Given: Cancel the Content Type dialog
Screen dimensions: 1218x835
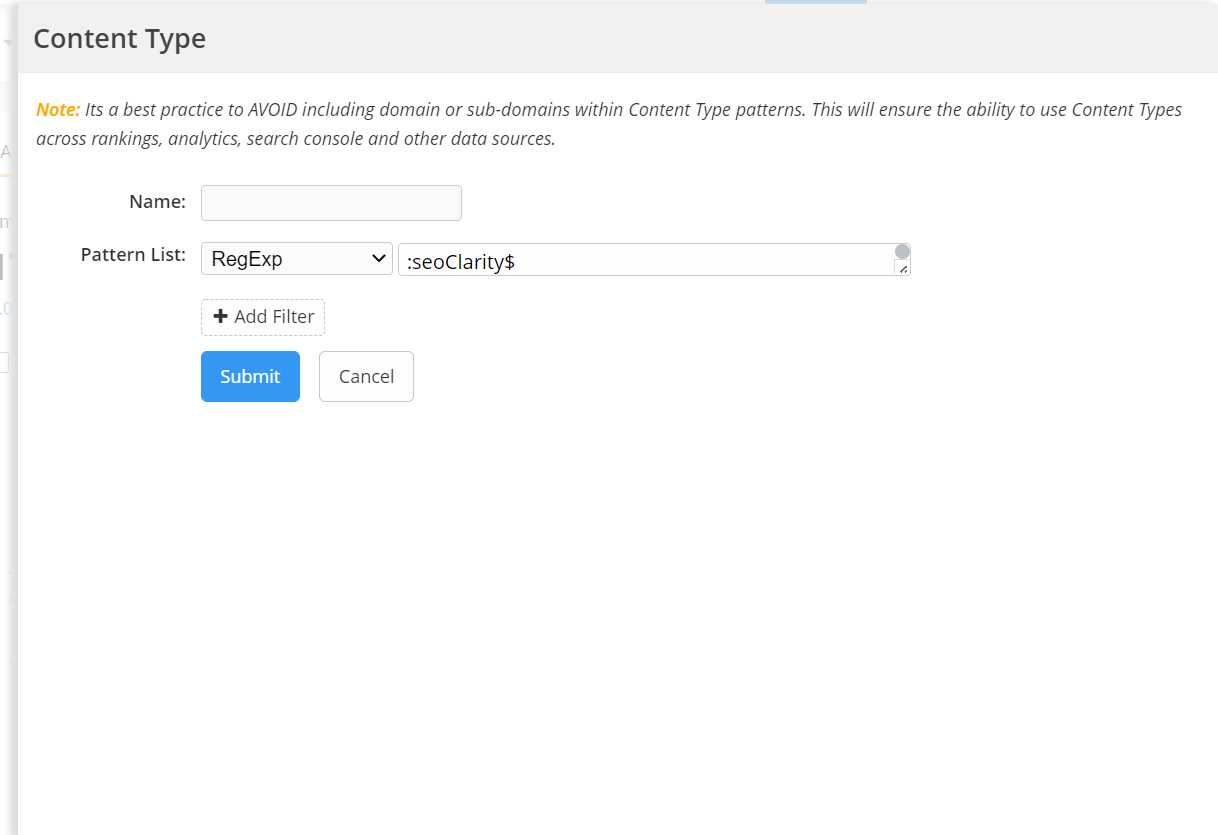Looking at the screenshot, I should pyautogui.click(x=366, y=376).
